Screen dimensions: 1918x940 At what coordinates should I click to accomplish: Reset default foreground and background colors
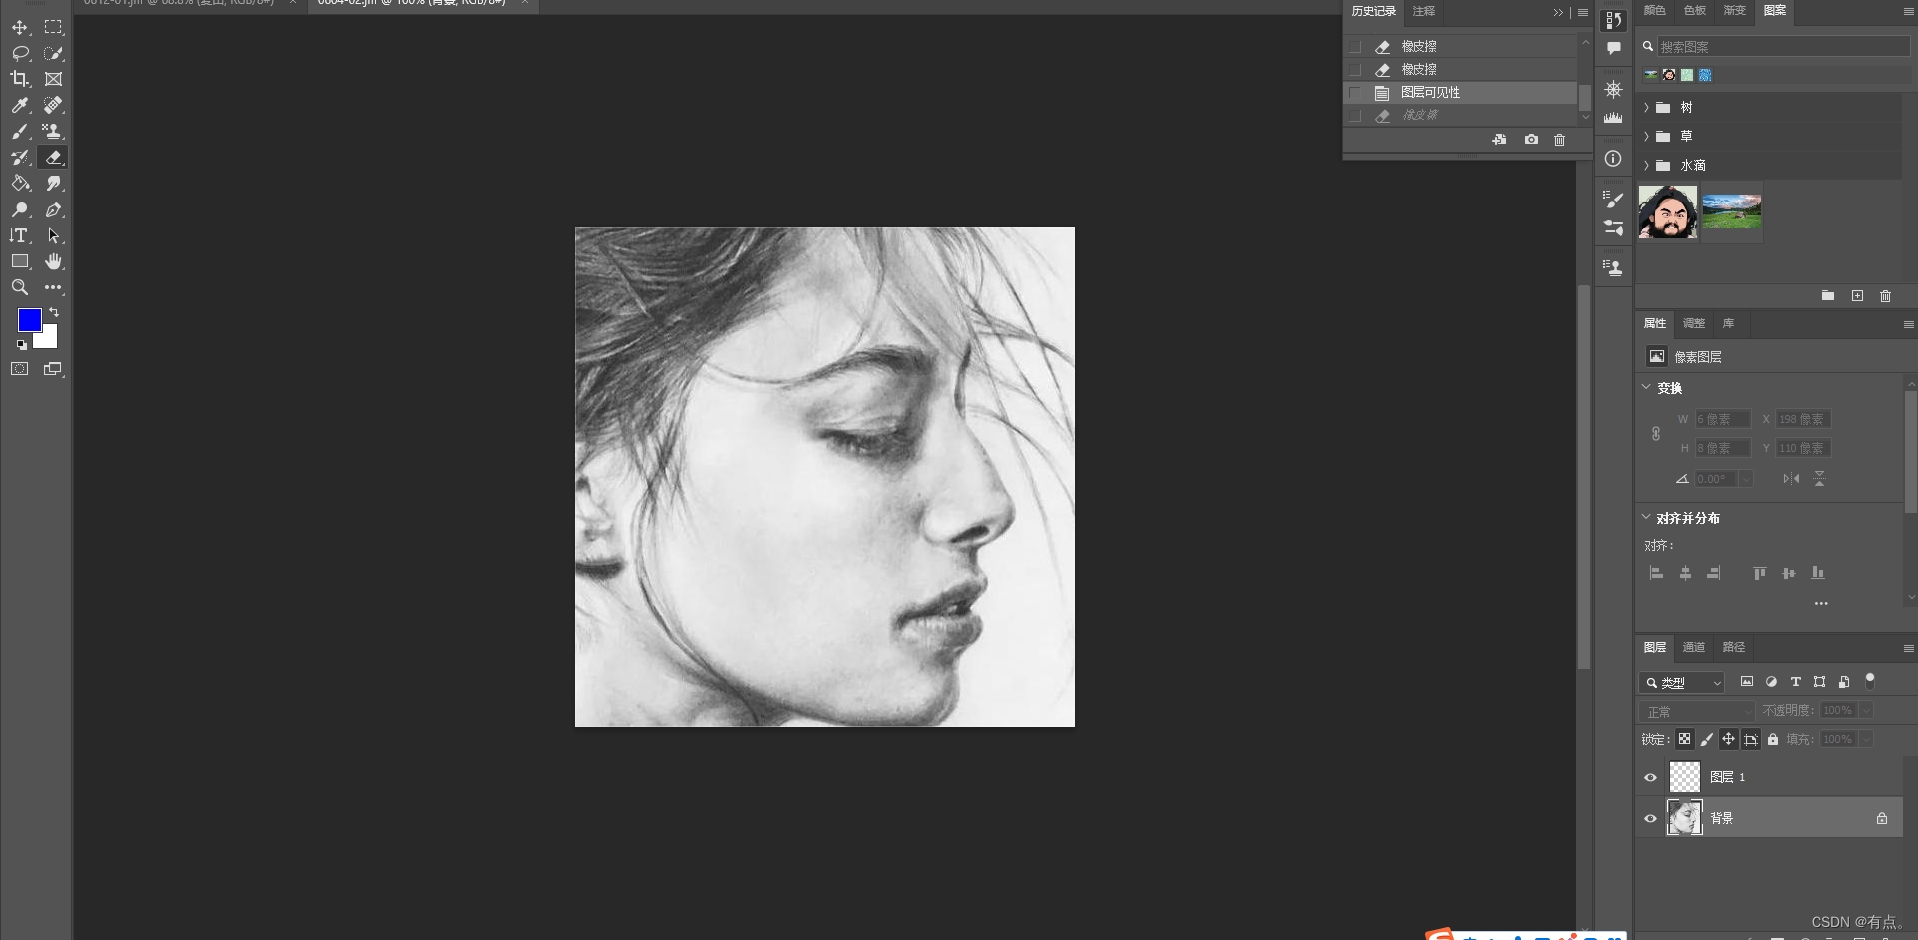click(x=21, y=345)
